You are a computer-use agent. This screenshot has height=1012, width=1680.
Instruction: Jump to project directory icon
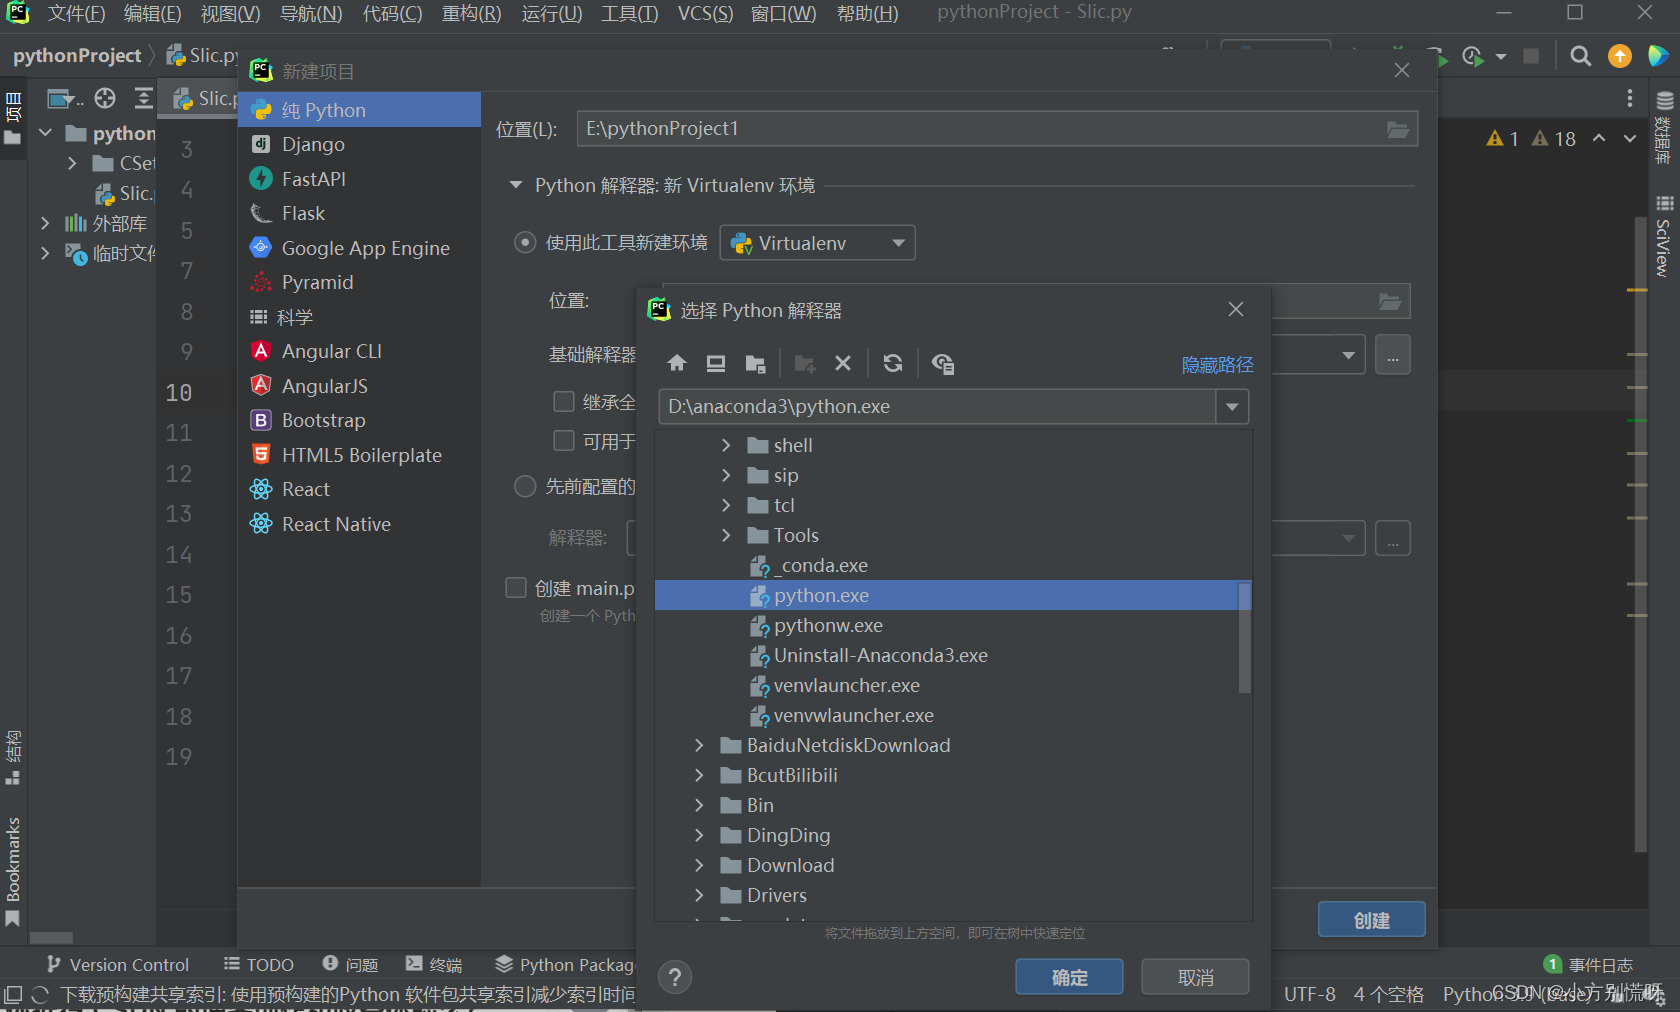tap(755, 363)
